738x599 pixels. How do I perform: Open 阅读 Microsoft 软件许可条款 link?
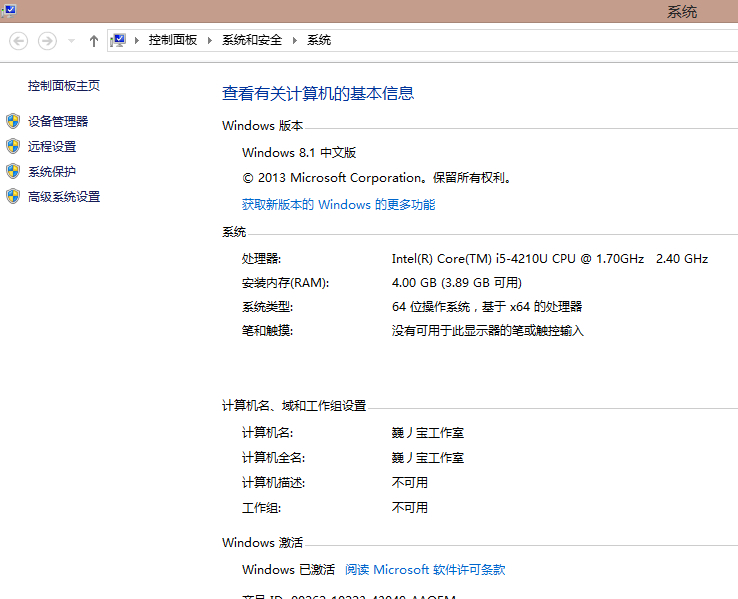click(x=425, y=570)
